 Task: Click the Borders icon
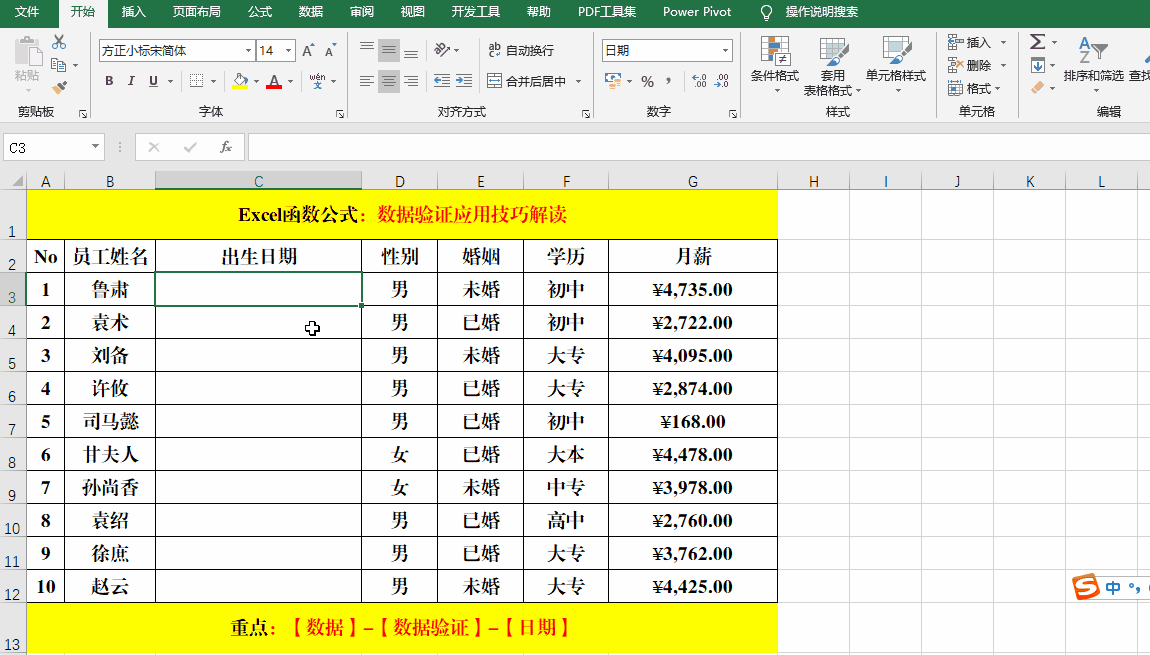point(197,81)
